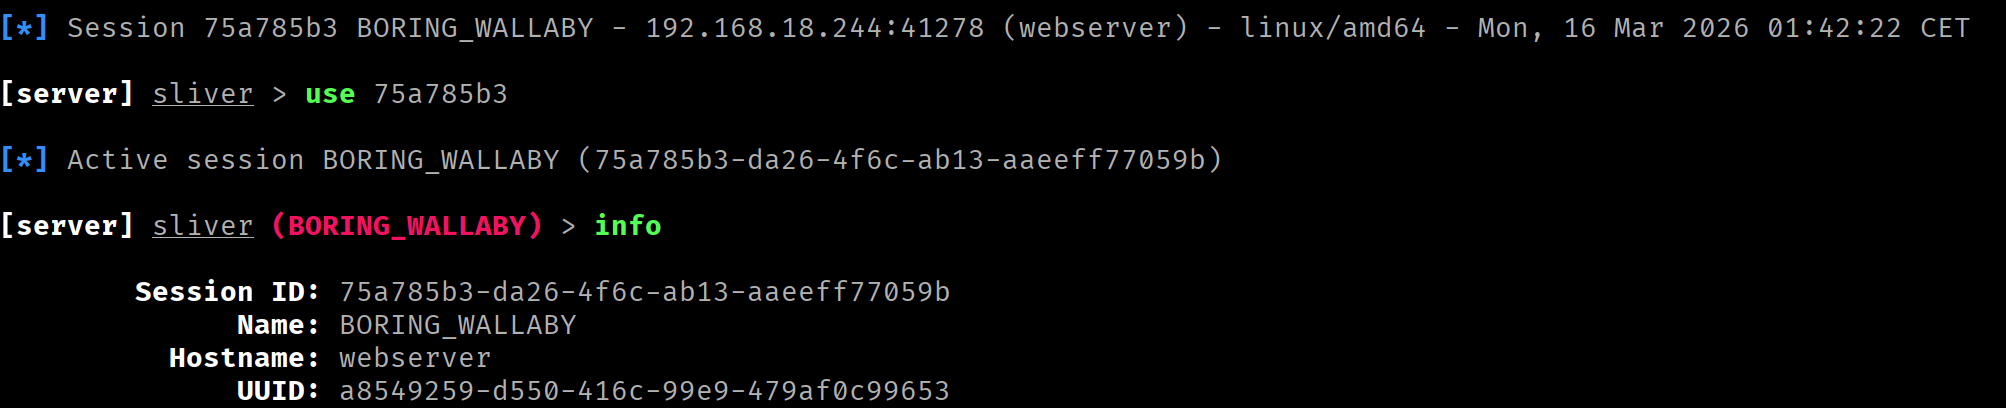Viewport: 2006px width, 408px height.
Task: Click the UUID value a8549259-d550-416c-99e9-479af0c99653
Action: tap(644, 391)
